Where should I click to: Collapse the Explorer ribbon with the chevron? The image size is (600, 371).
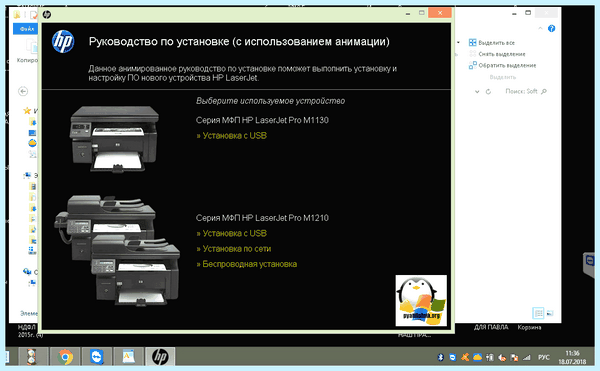click(540, 28)
